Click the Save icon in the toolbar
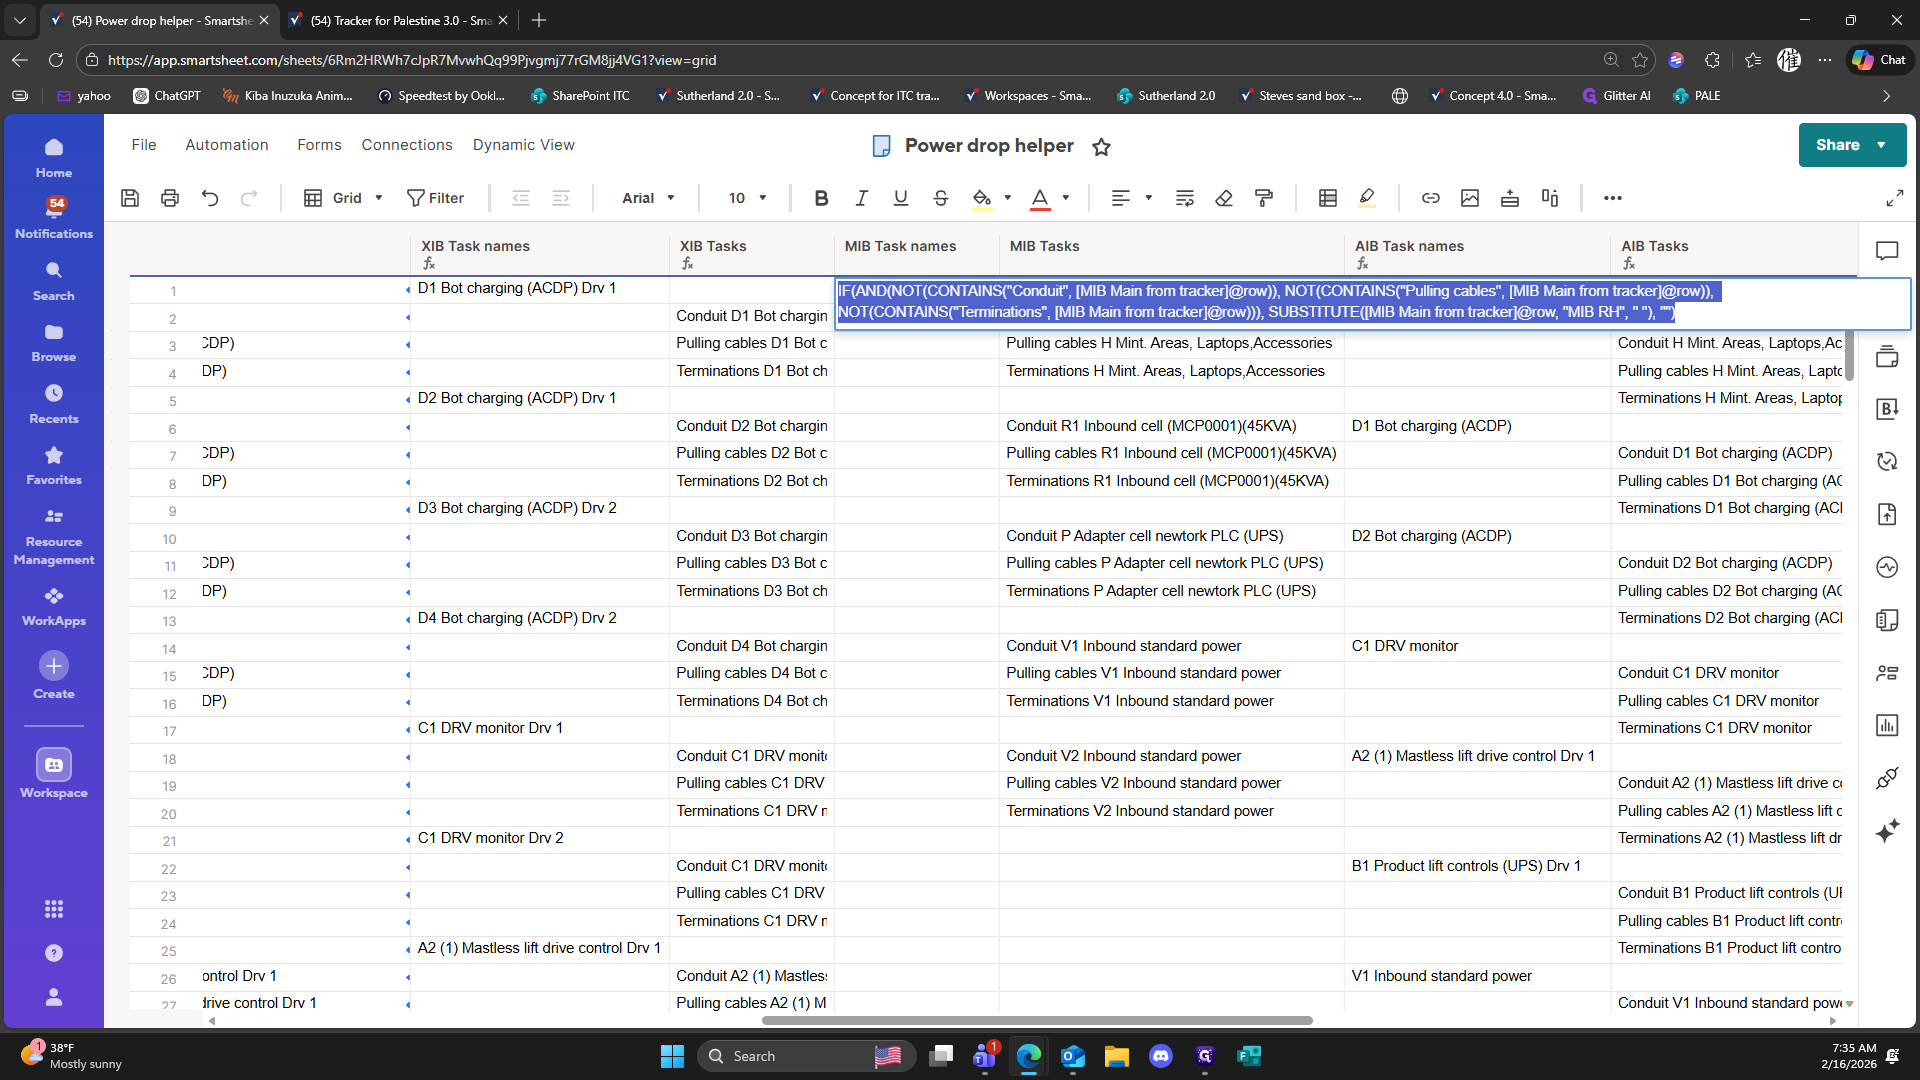This screenshot has height=1080, width=1920. 130,198
